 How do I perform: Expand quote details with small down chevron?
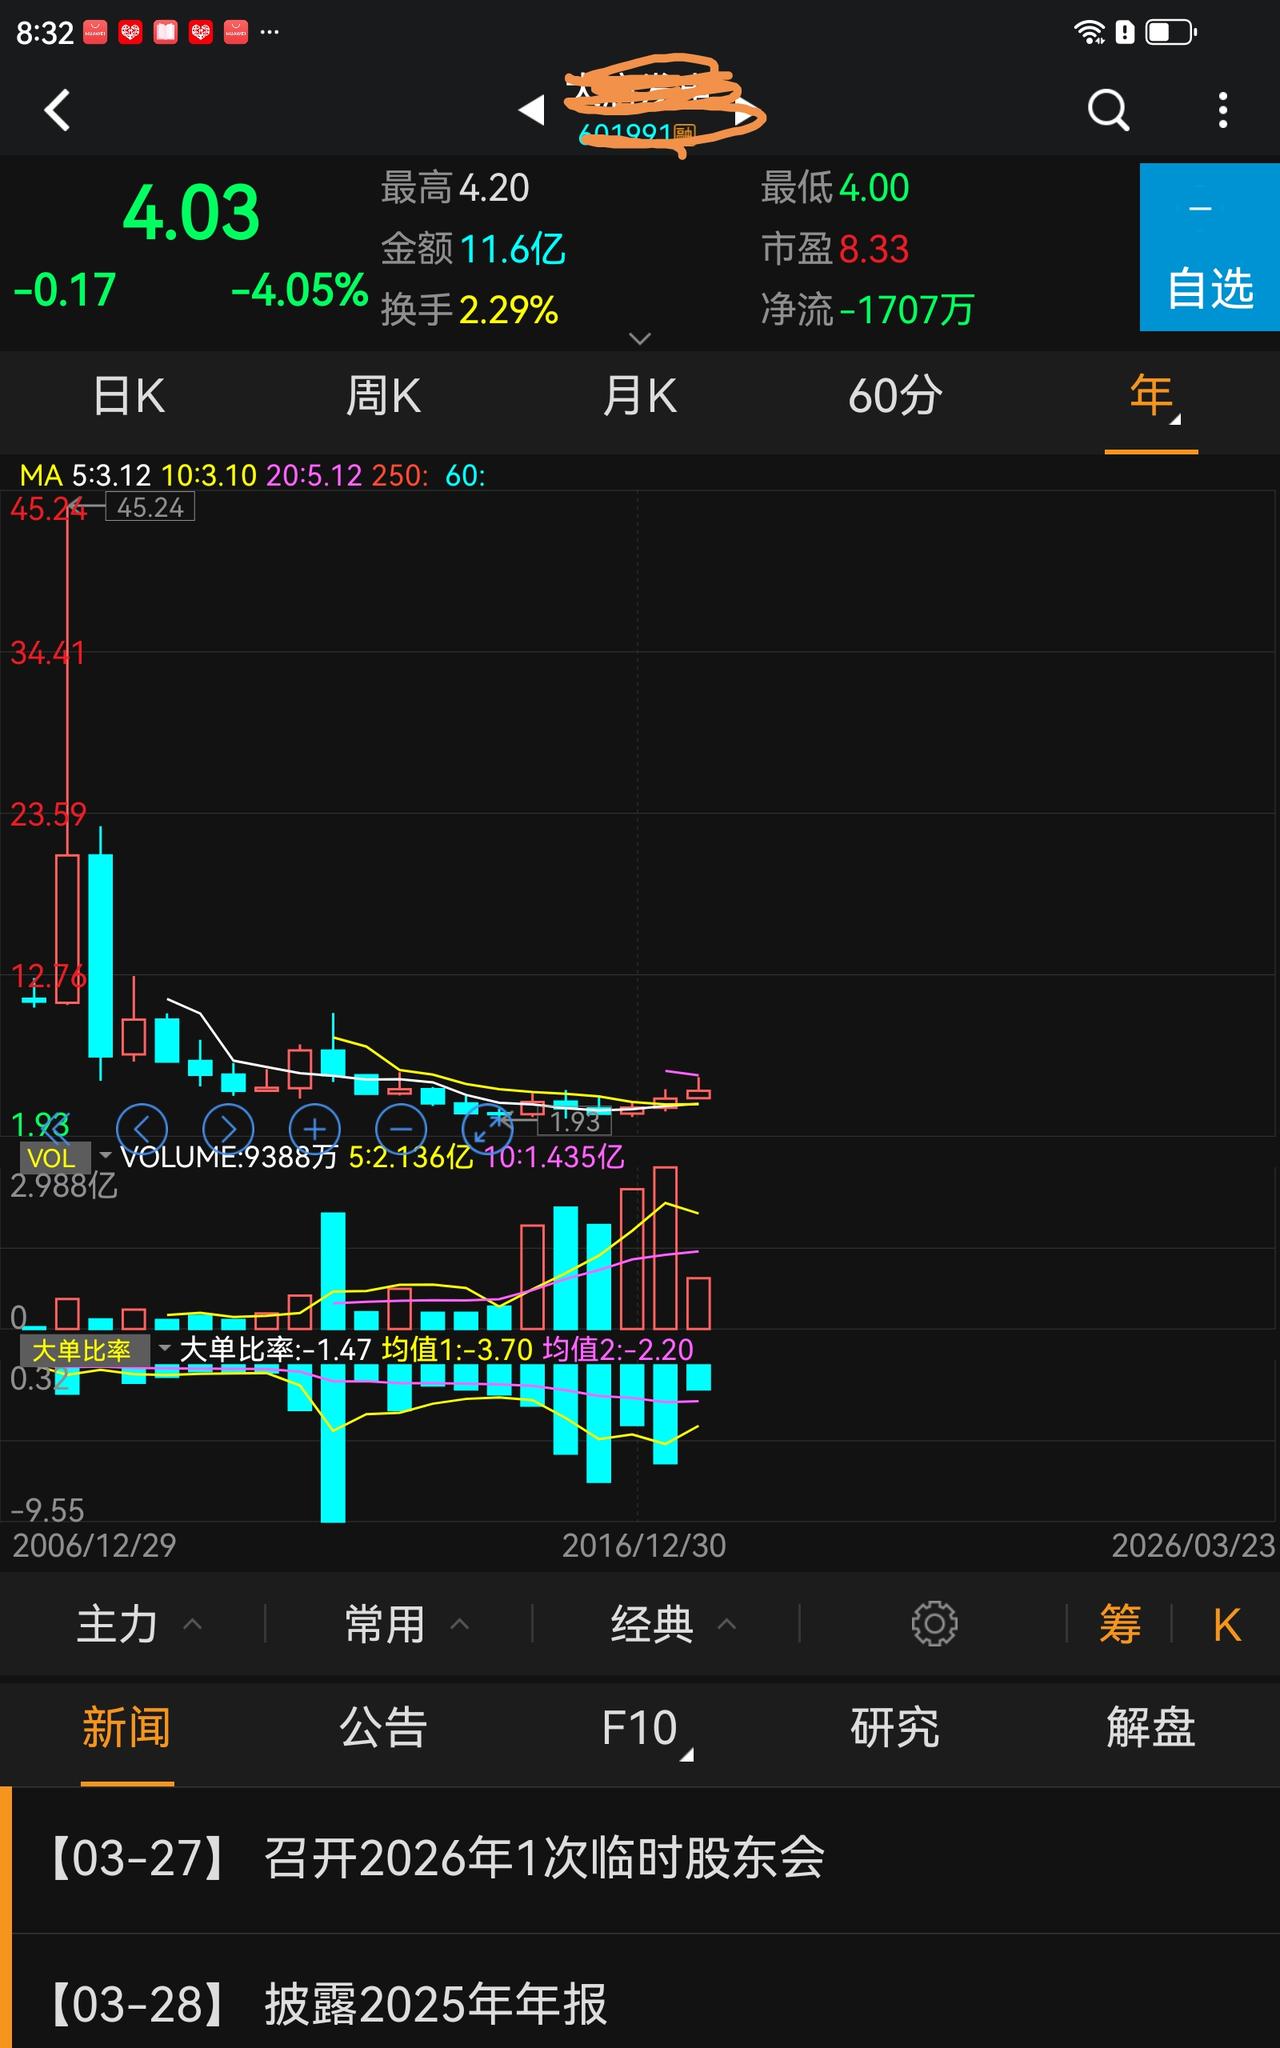point(640,339)
